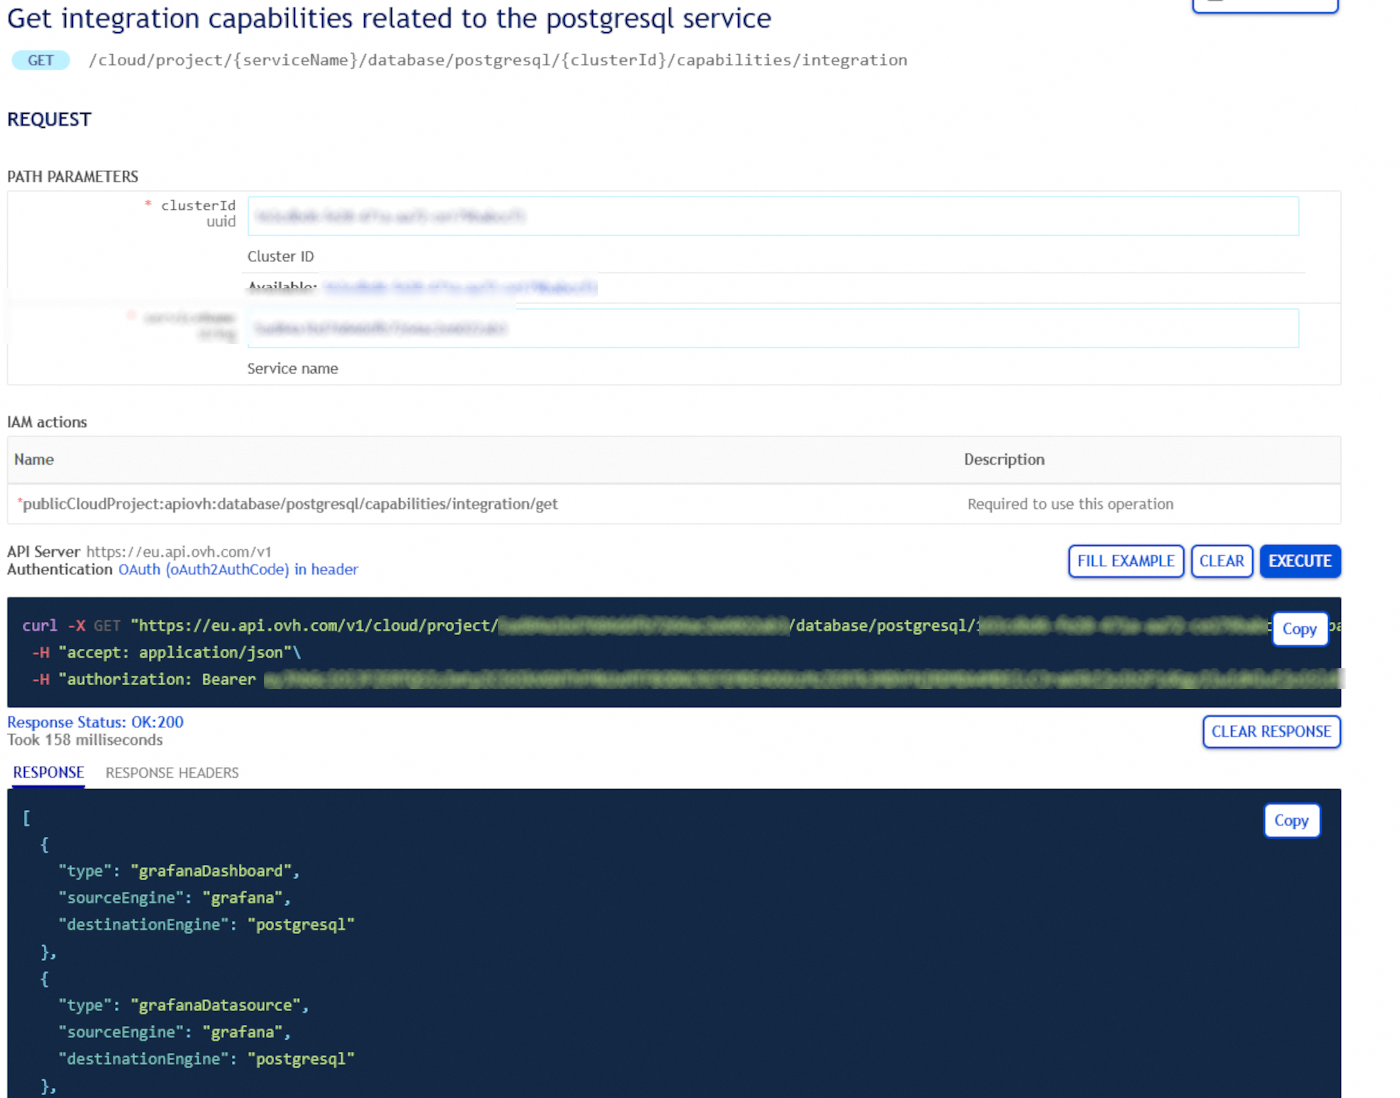The width and height of the screenshot is (1400, 1098).
Task: Switch to the RESPONSE HEADERS tab
Action: tap(171, 772)
